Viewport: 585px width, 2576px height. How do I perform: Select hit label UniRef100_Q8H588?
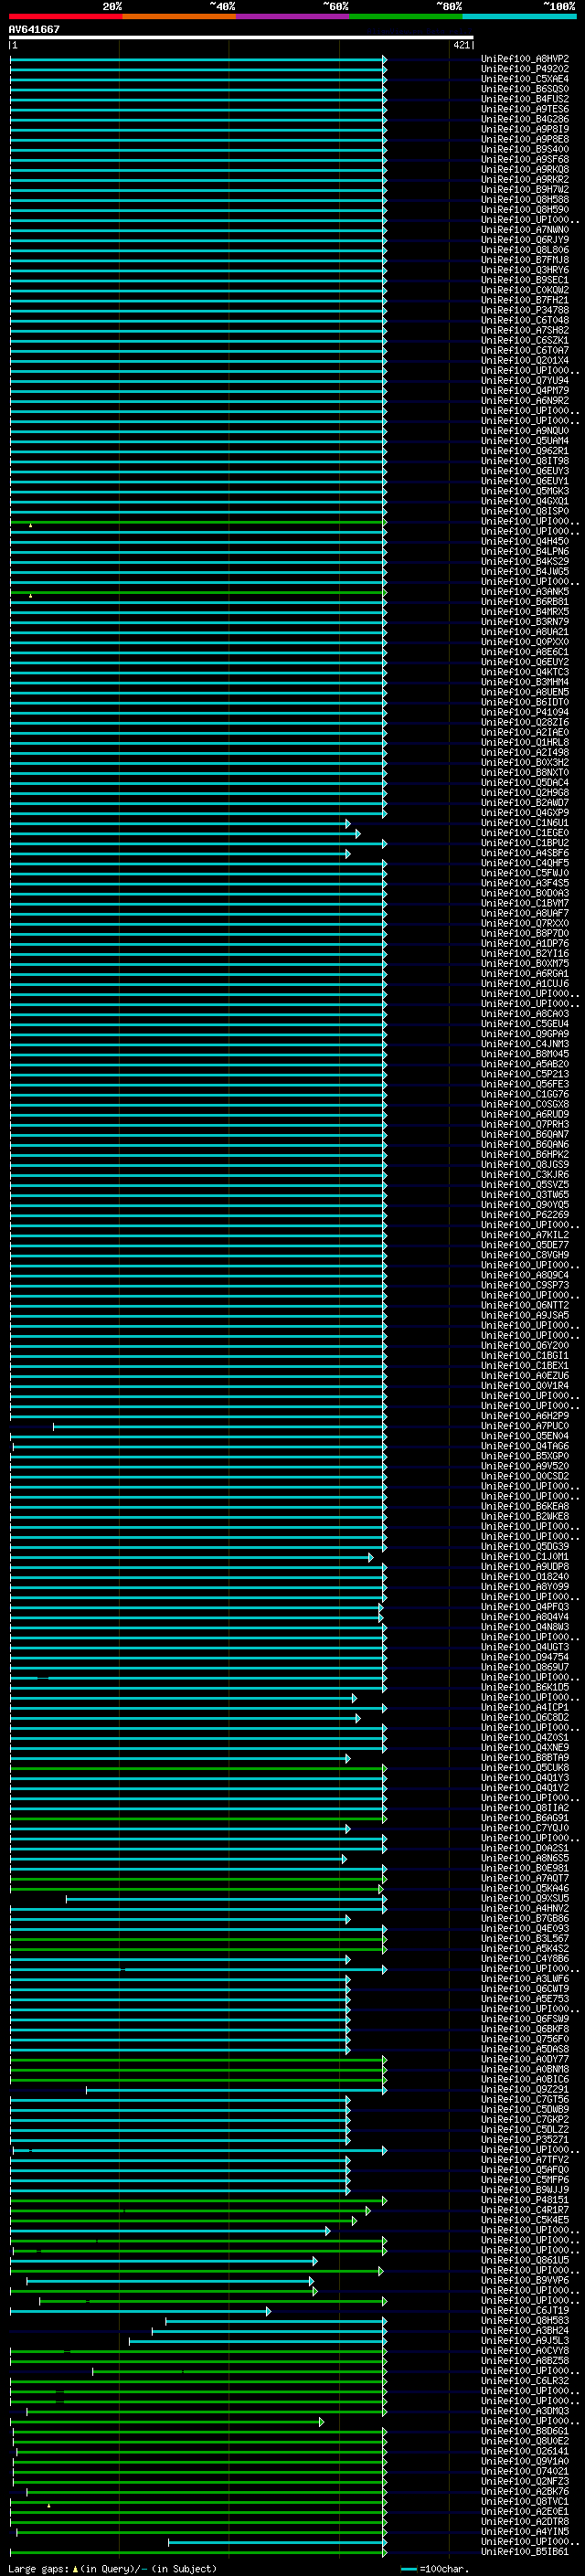[x=525, y=199]
